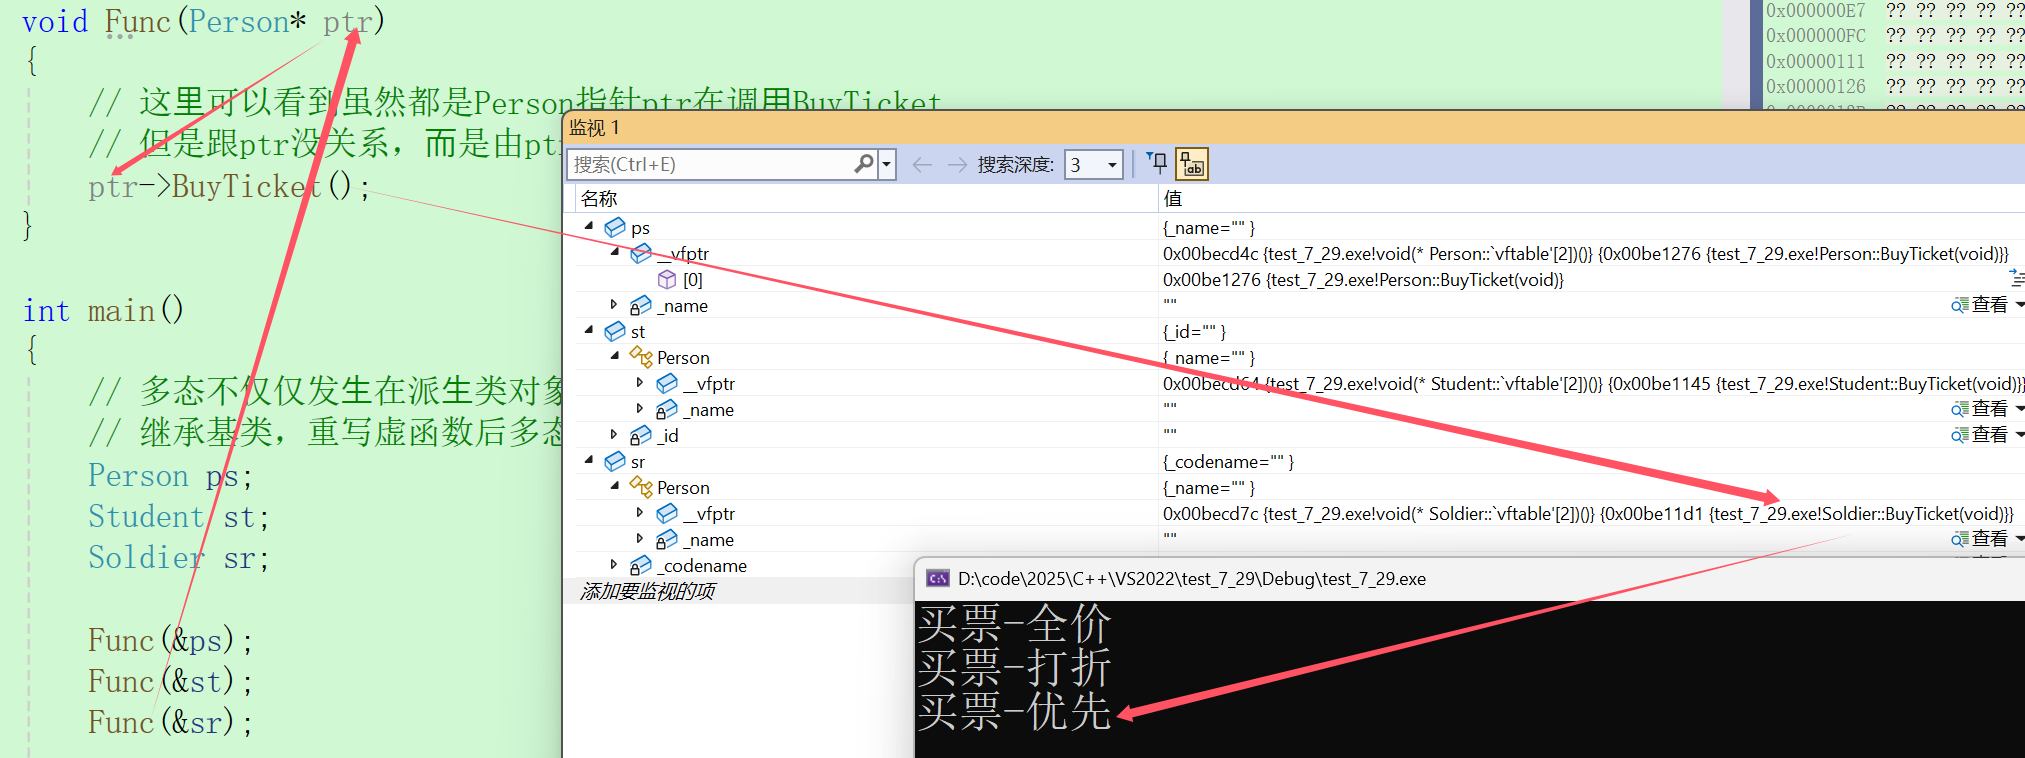Screen dimensions: 2025x758
Task: Select the st value {_id="" }
Action: 1194,332
